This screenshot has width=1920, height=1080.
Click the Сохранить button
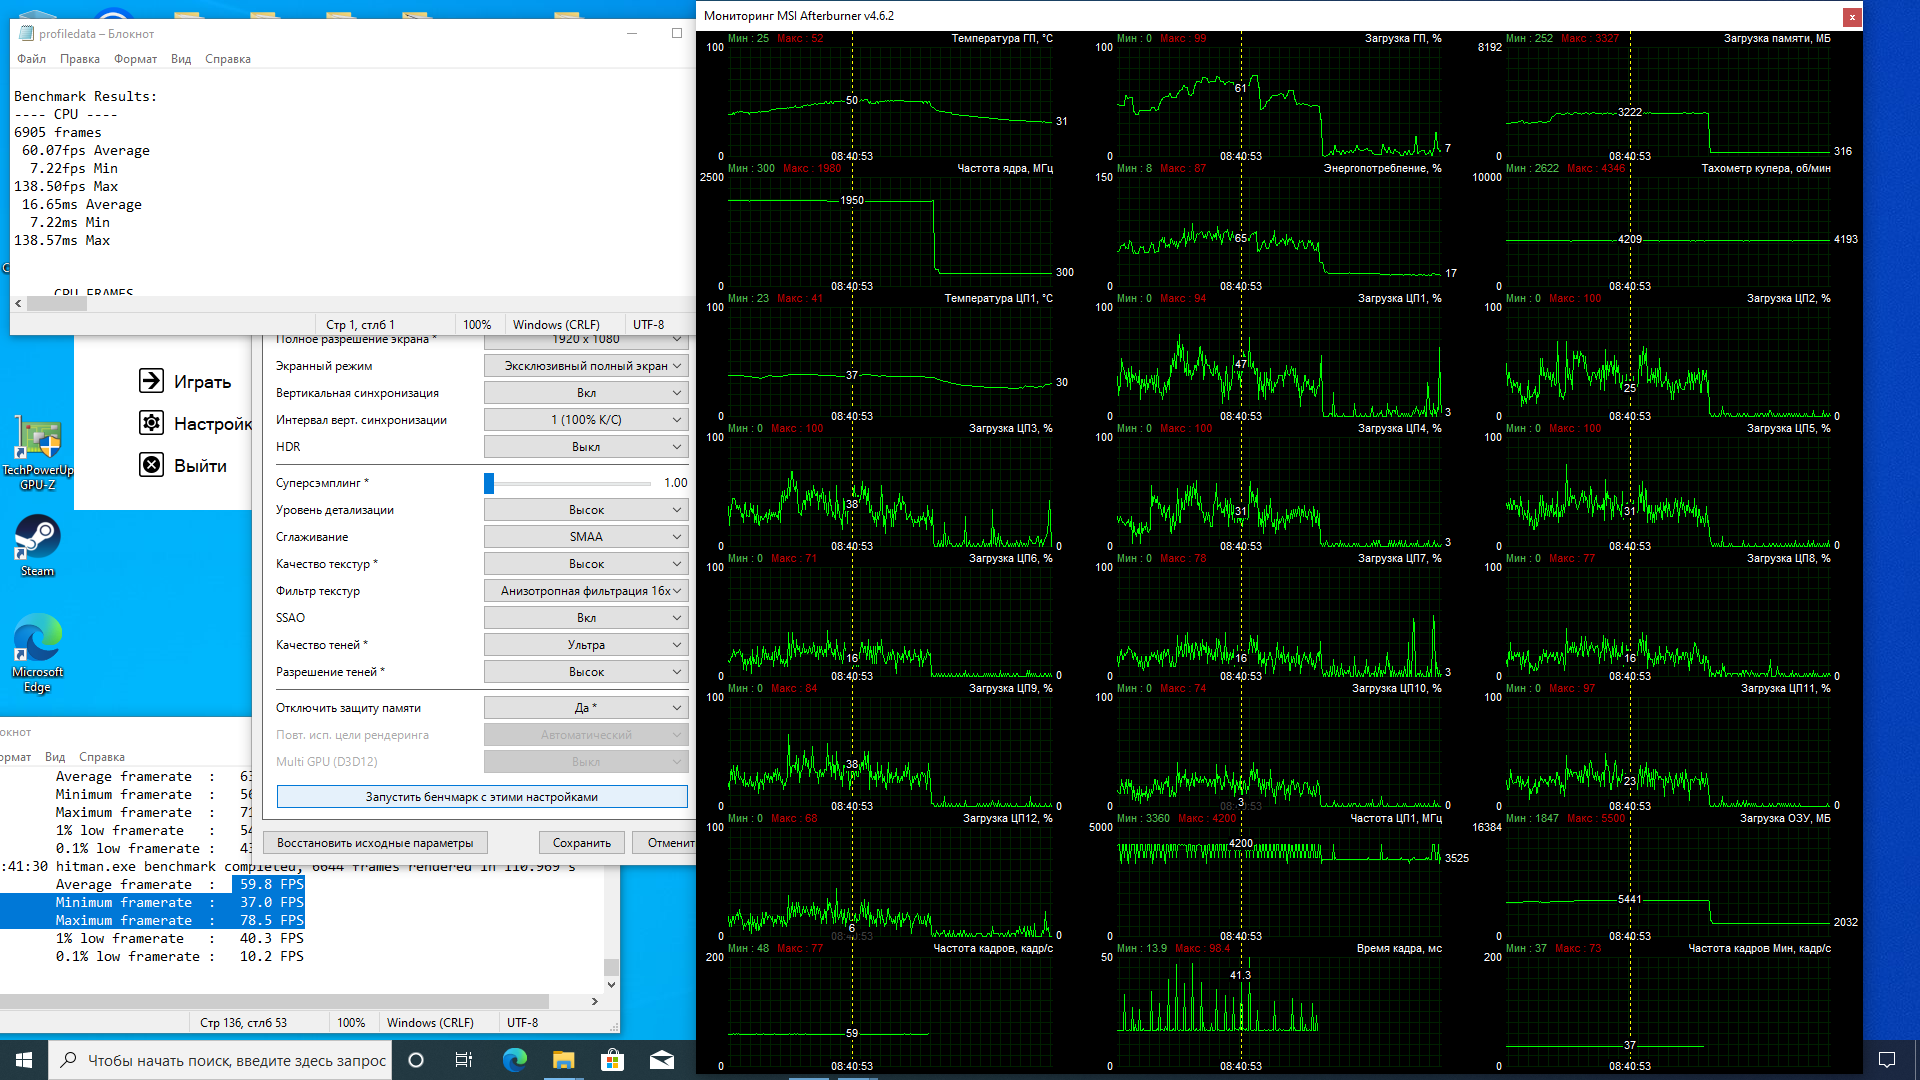(x=581, y=843)
